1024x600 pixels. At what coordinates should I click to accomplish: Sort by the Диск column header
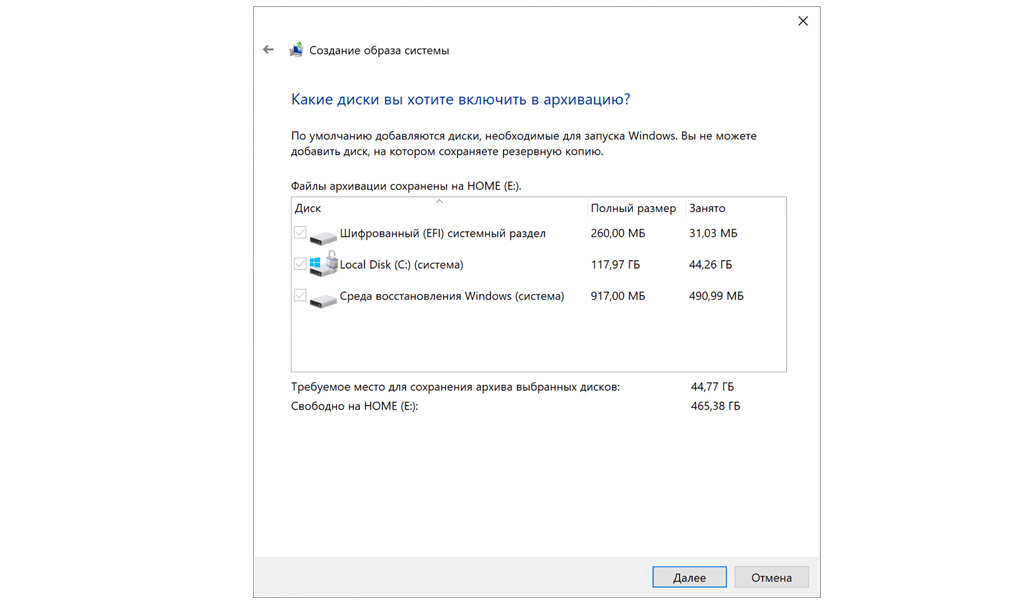[x=440, y=208]
